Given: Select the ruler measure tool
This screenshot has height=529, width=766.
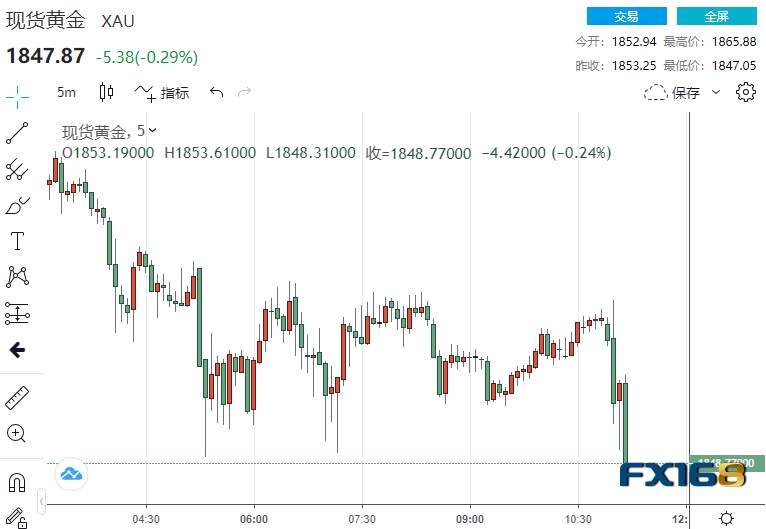Looking at the screenshot, I should [17, 398].
